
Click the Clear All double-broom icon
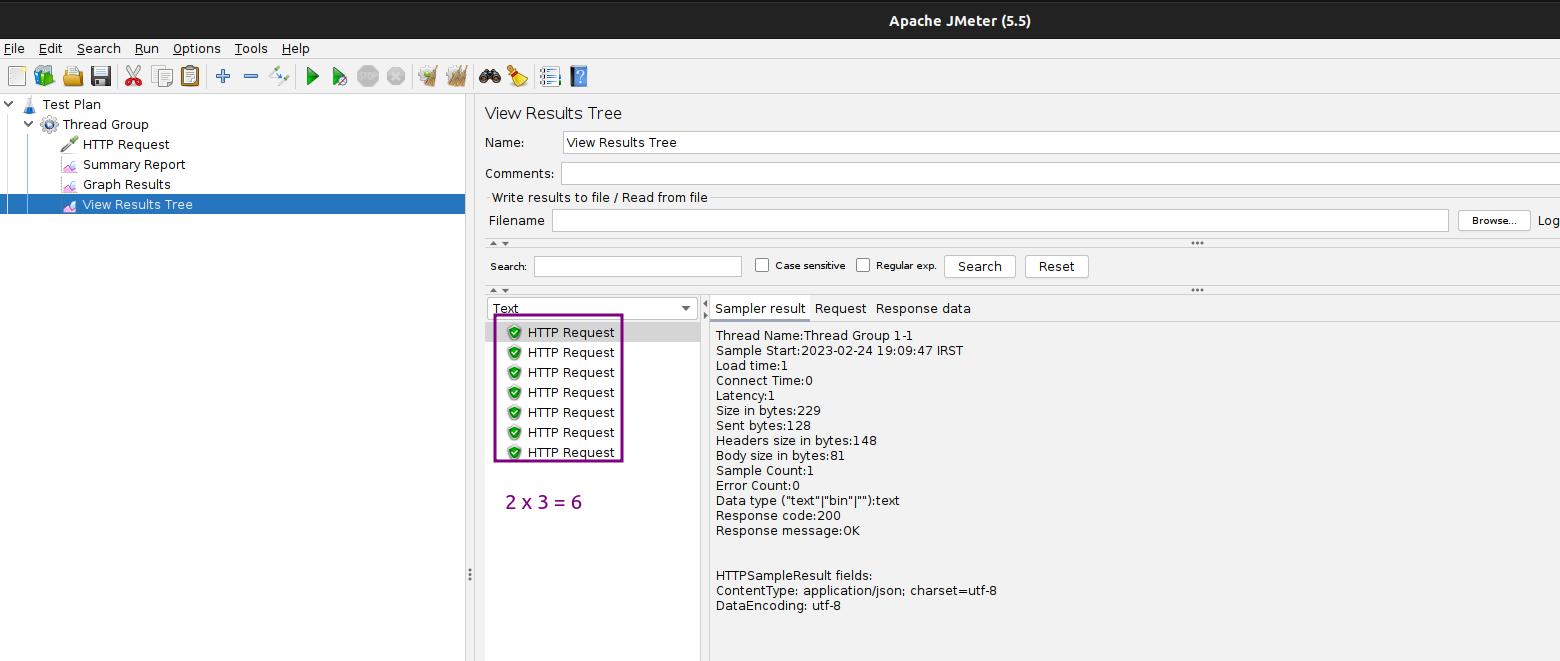(x=457, y=76)
